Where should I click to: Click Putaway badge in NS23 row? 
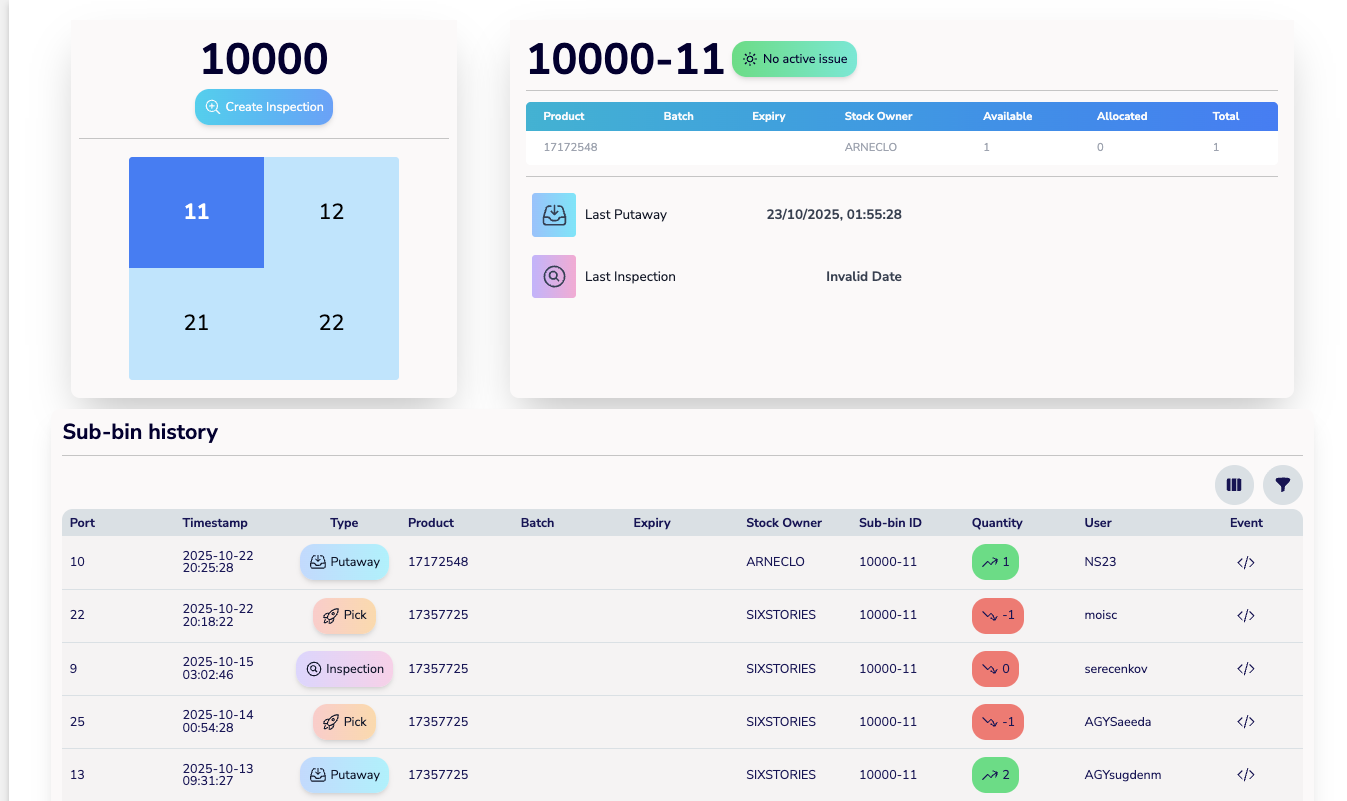(344, 562)
